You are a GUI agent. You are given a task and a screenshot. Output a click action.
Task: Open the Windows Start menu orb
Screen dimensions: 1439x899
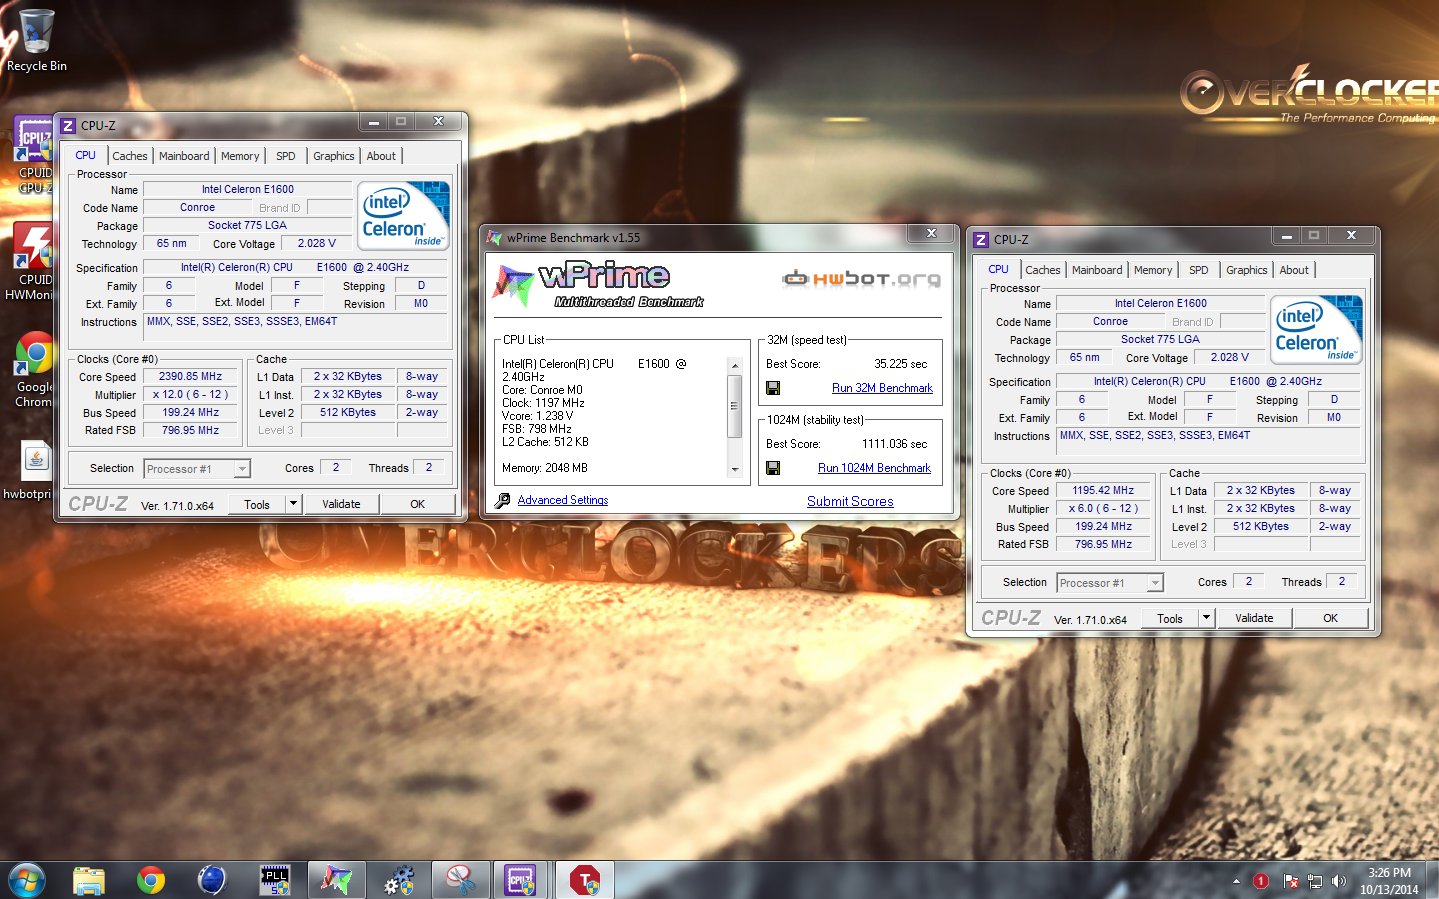pyautogui.click(x=27, y=880)
